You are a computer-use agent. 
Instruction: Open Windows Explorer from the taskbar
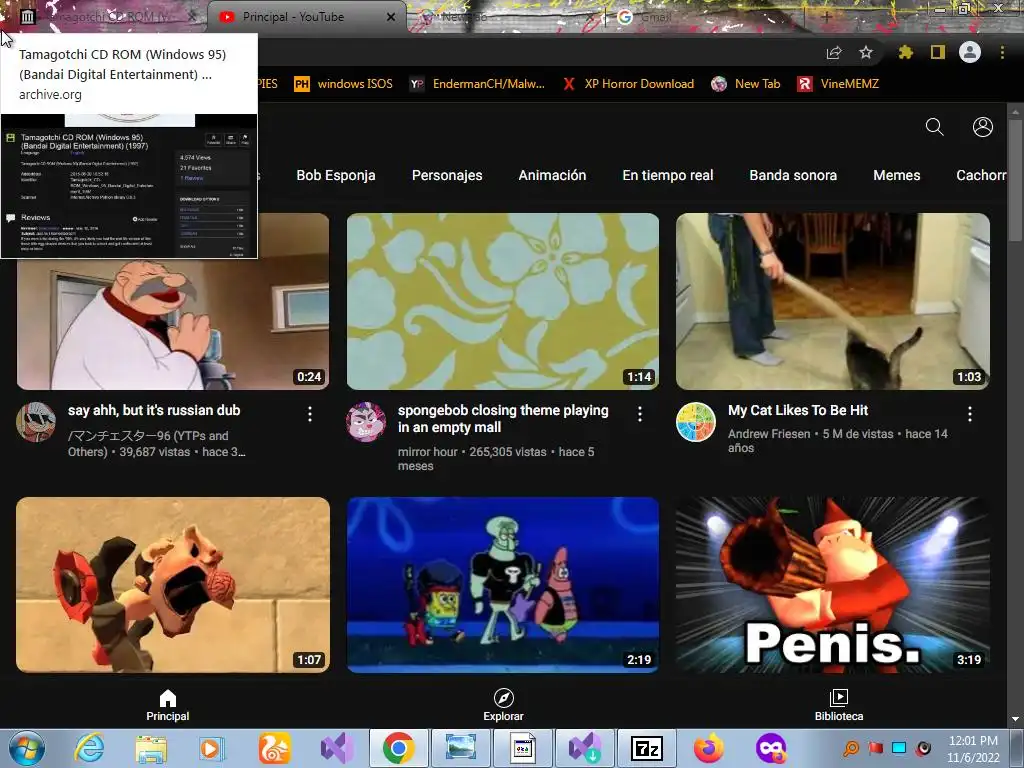(x=151, y=748)
